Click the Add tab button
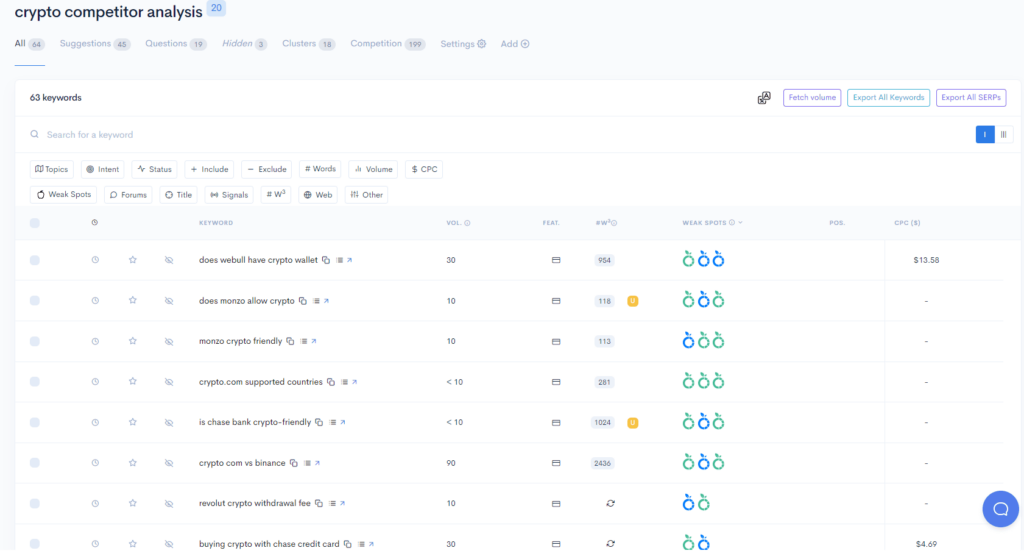The image size is (1024, 559). (x=515, y=44)
